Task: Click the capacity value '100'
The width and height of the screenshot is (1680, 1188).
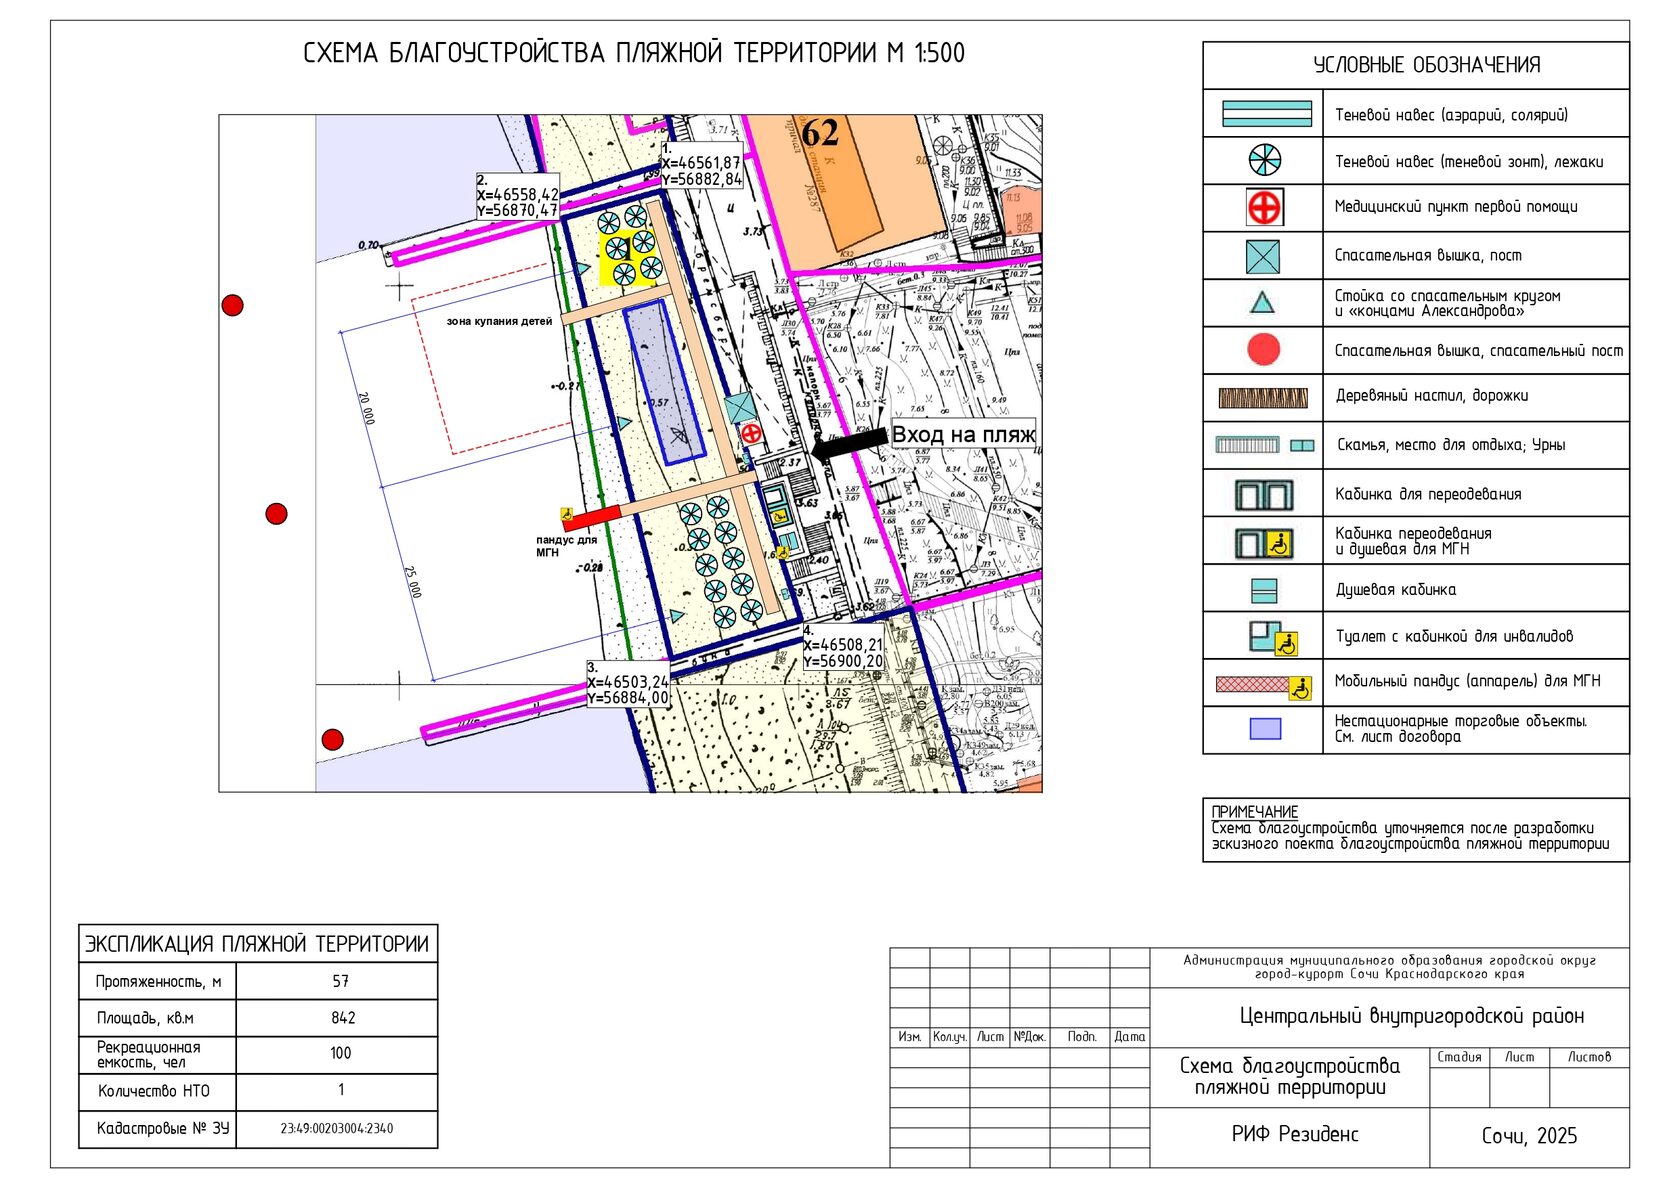Action: (341, 1053)
